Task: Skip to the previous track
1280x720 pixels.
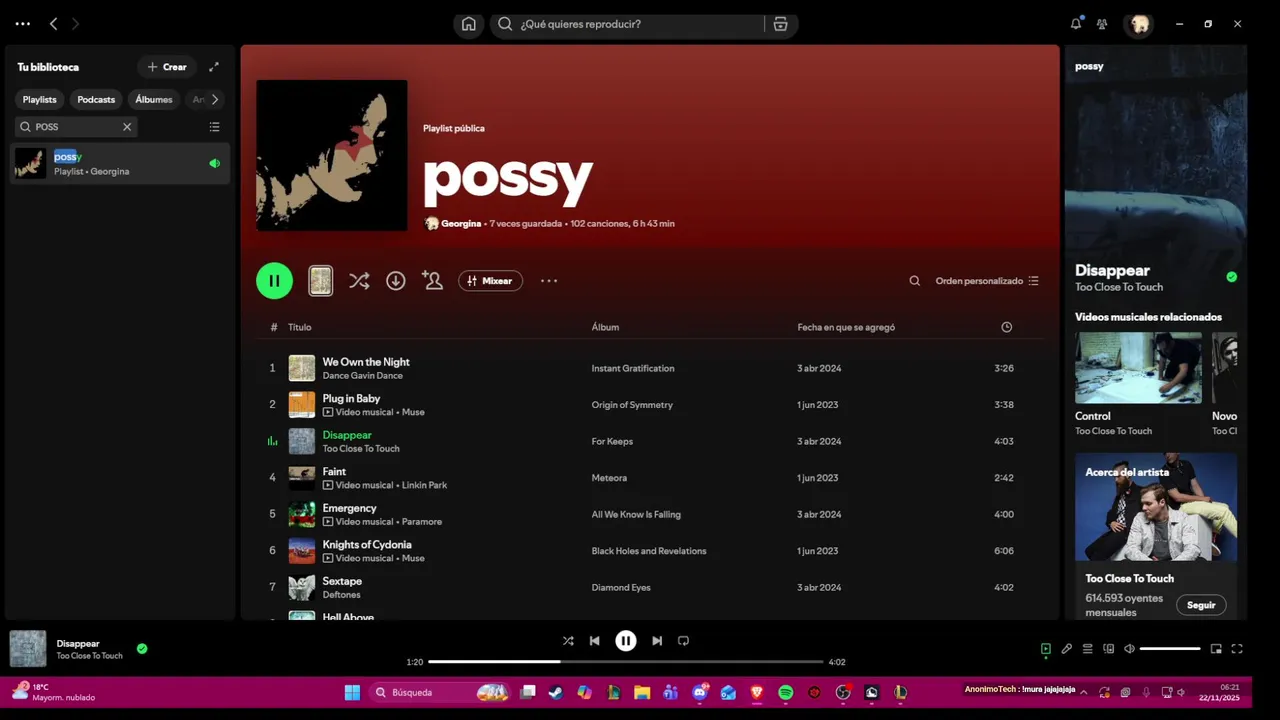Action: click(595, 641)
